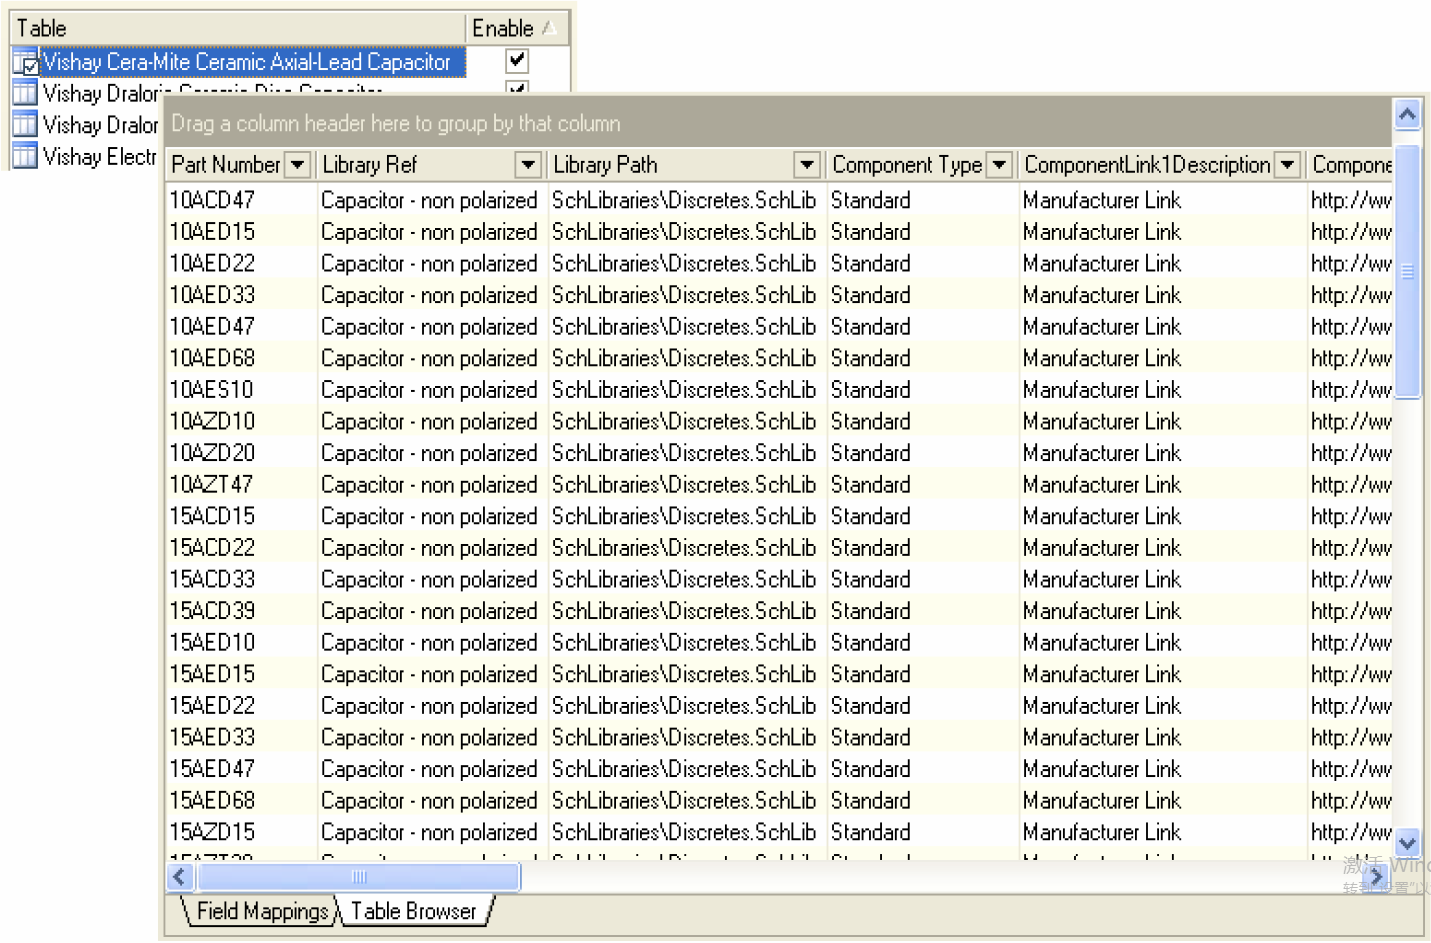Select part number 15AED47 cell

(241, 769)
